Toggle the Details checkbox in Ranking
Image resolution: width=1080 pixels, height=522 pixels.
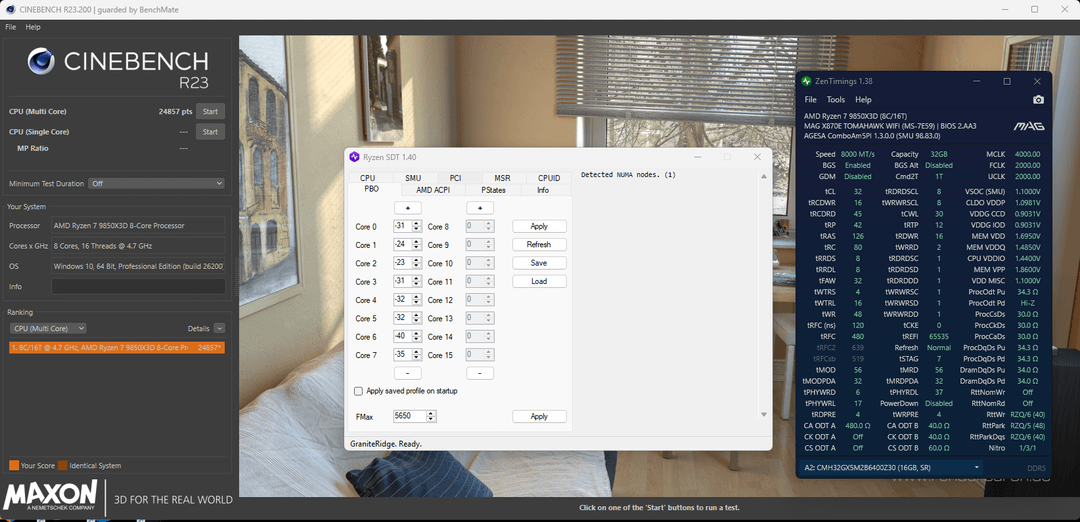coord(219,328)
